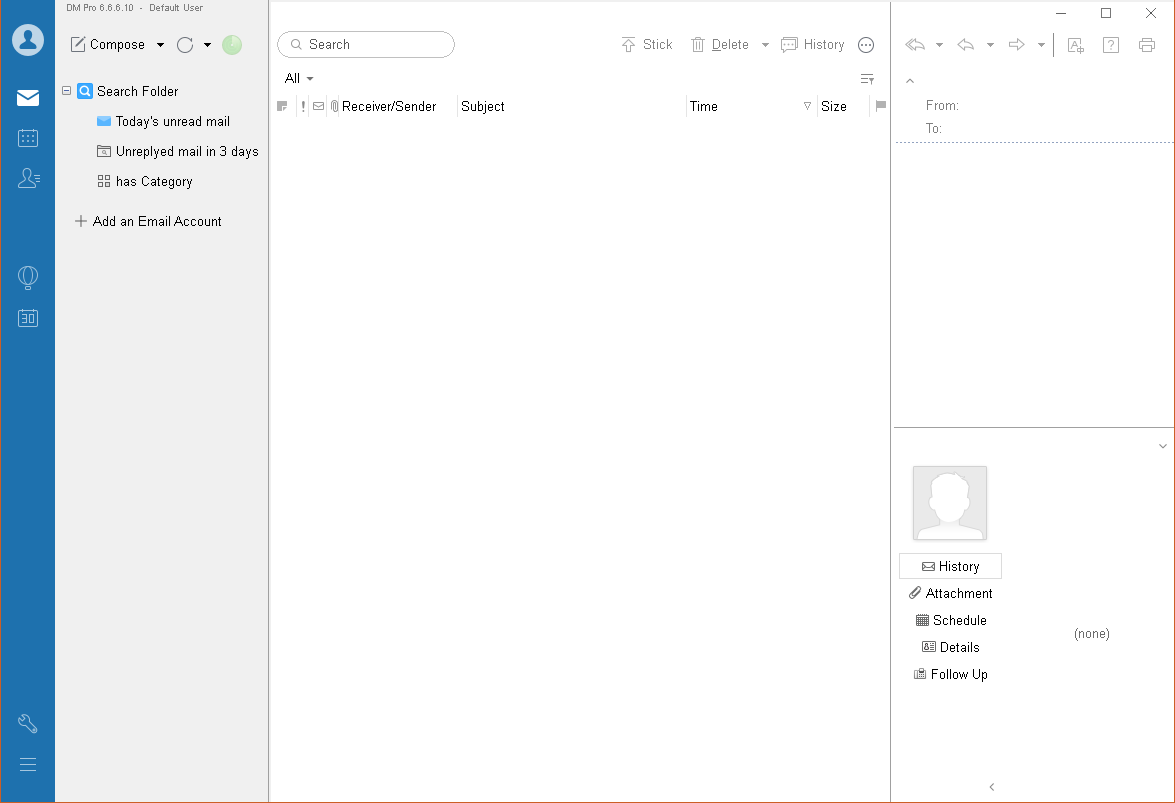Click the refresh/receive mail icon
This screenshot has height=803, width=1175.
(x=185, y=45)
